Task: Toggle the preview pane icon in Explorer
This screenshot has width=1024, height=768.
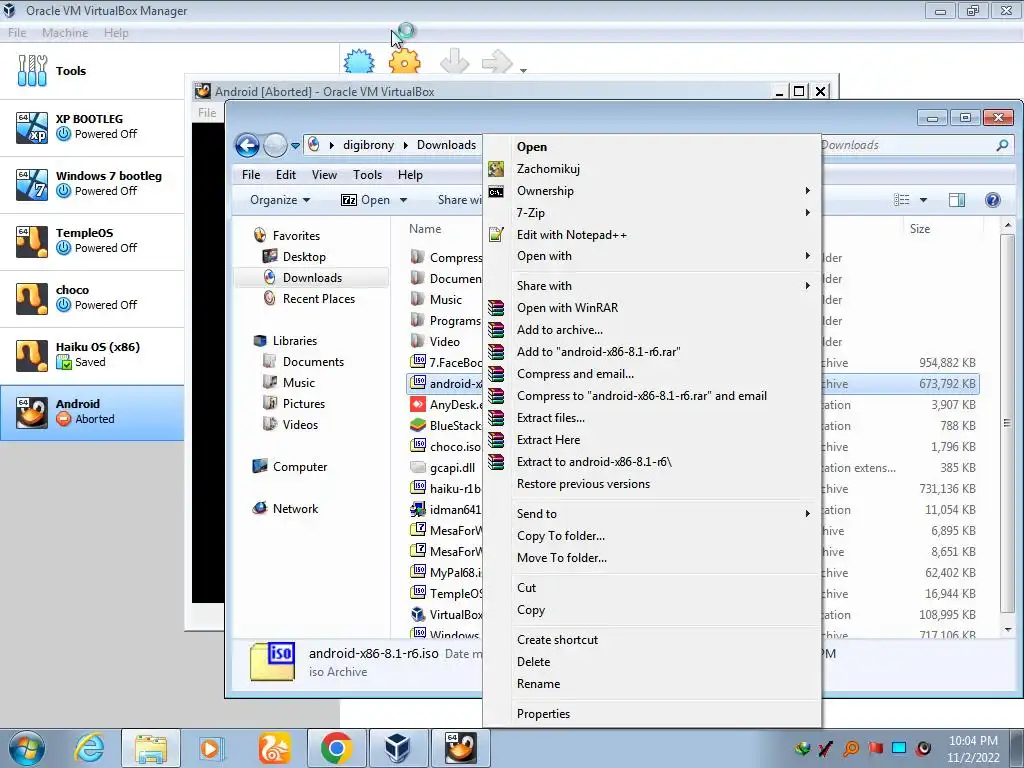Action: [x=957, y=200]
